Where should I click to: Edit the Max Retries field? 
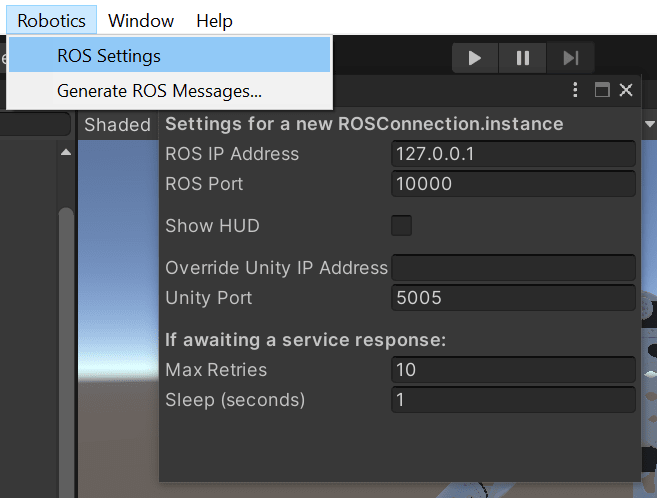coord(513,369)
